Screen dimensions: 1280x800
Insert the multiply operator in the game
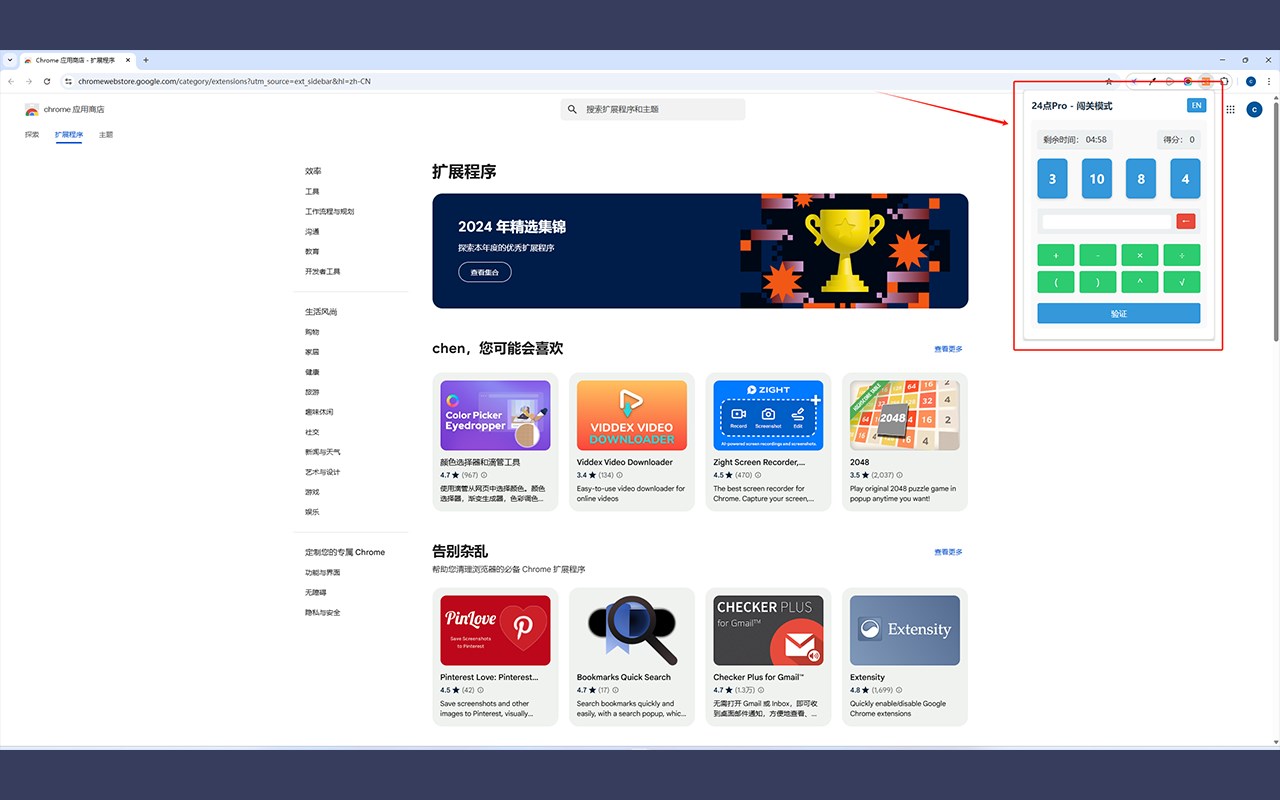(1140, 255)
